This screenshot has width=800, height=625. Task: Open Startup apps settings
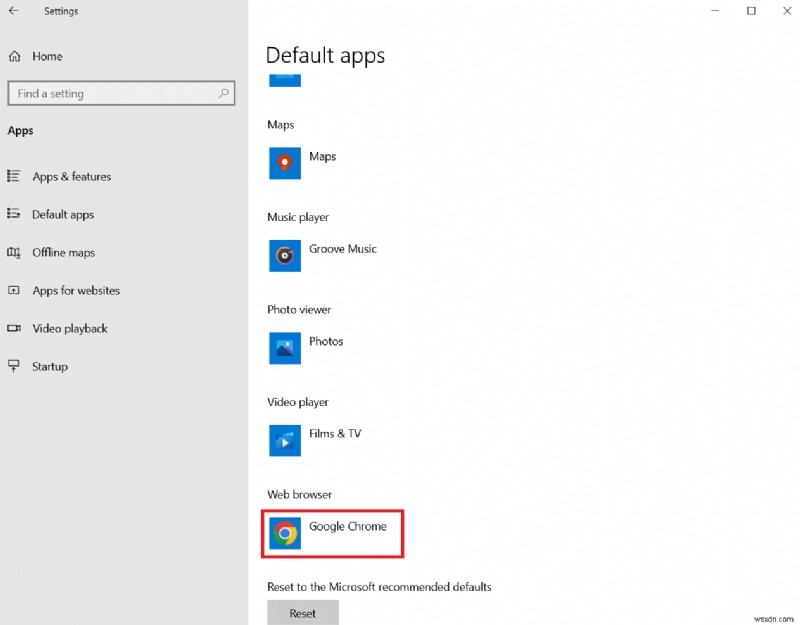50,366
